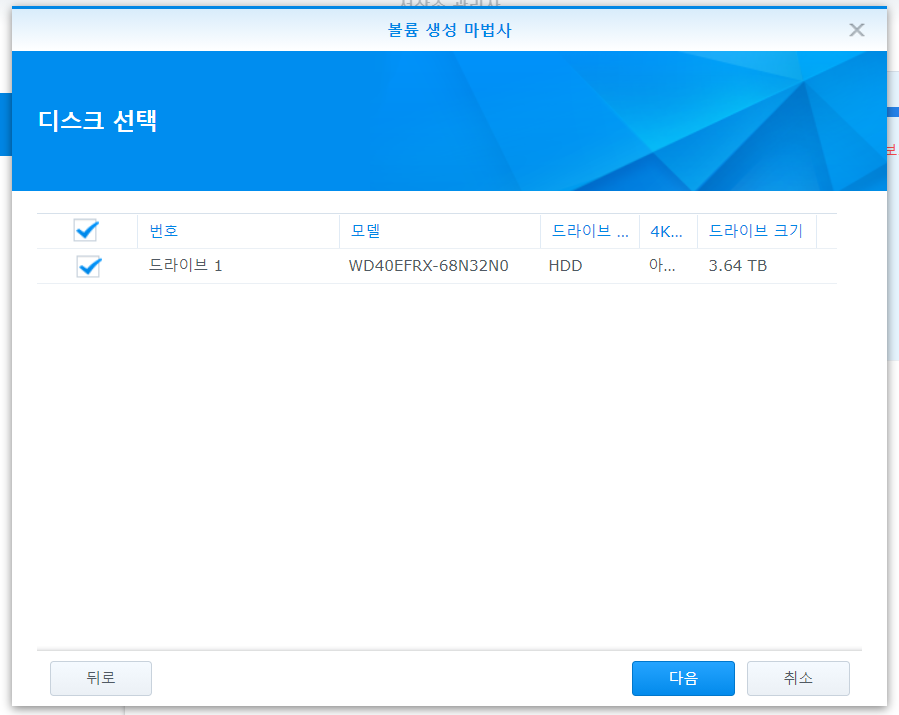Screen dimensions: 899x715
Task: Toggle the select-all drives header checkbox
Action: tap(86, 230)
